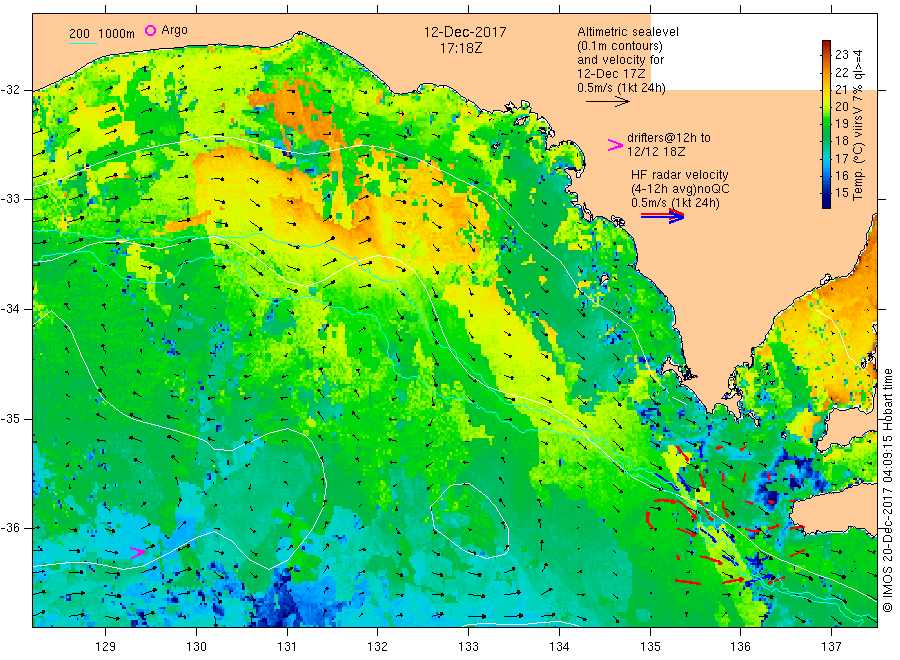Screen dimensions: 900x660
Task: Click the red-blue HF radar scale arrow
Action: [x=662, y=216]
